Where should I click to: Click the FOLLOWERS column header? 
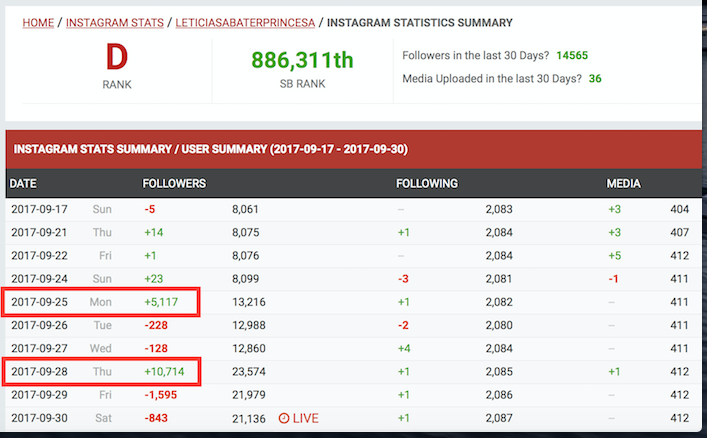tap(174, 184)
